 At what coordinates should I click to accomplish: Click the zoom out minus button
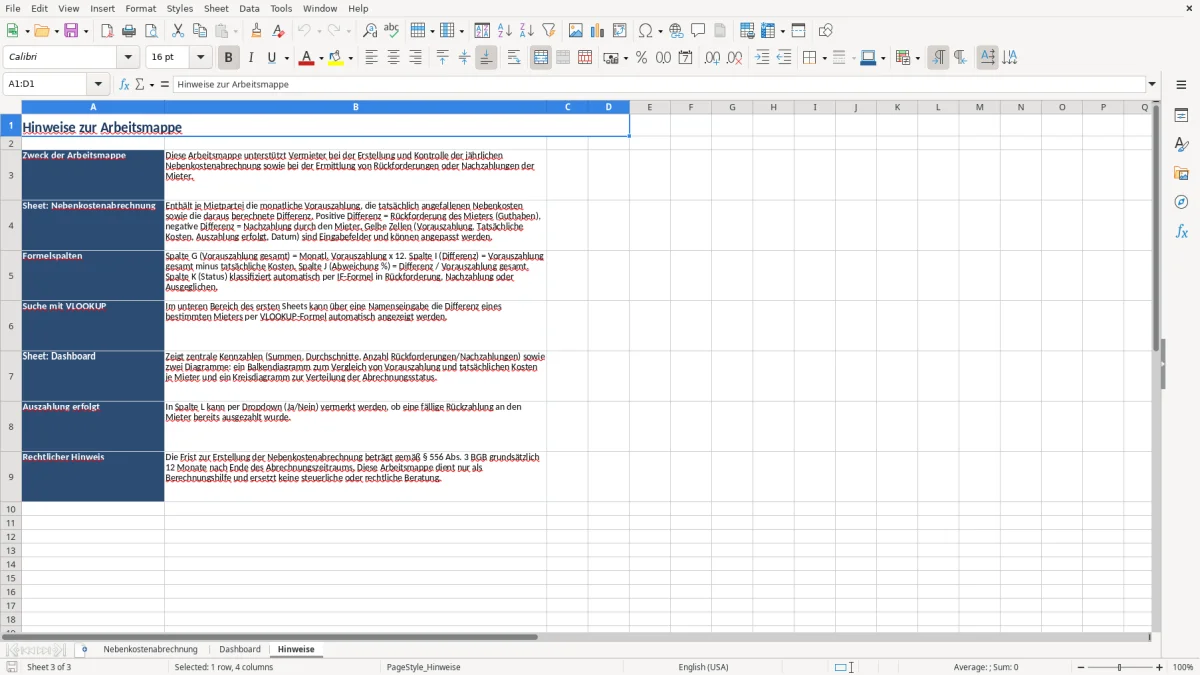click(1081, 667)
